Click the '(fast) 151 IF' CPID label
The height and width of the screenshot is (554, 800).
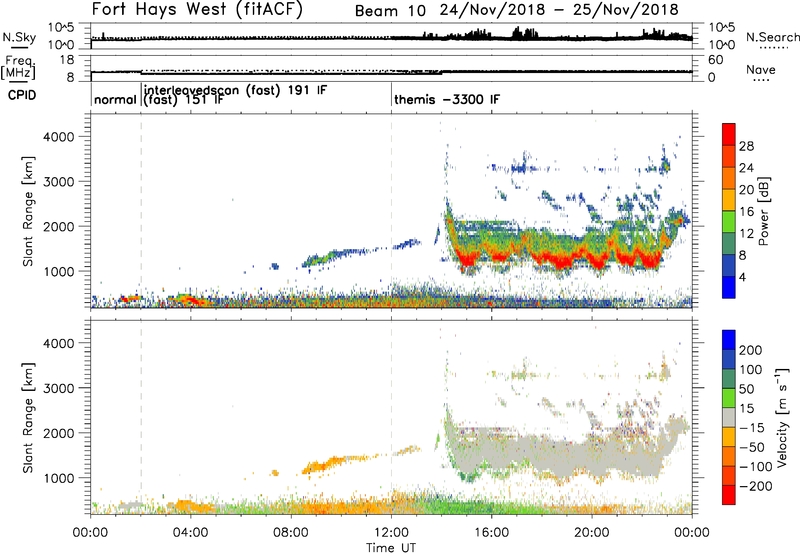183,99
